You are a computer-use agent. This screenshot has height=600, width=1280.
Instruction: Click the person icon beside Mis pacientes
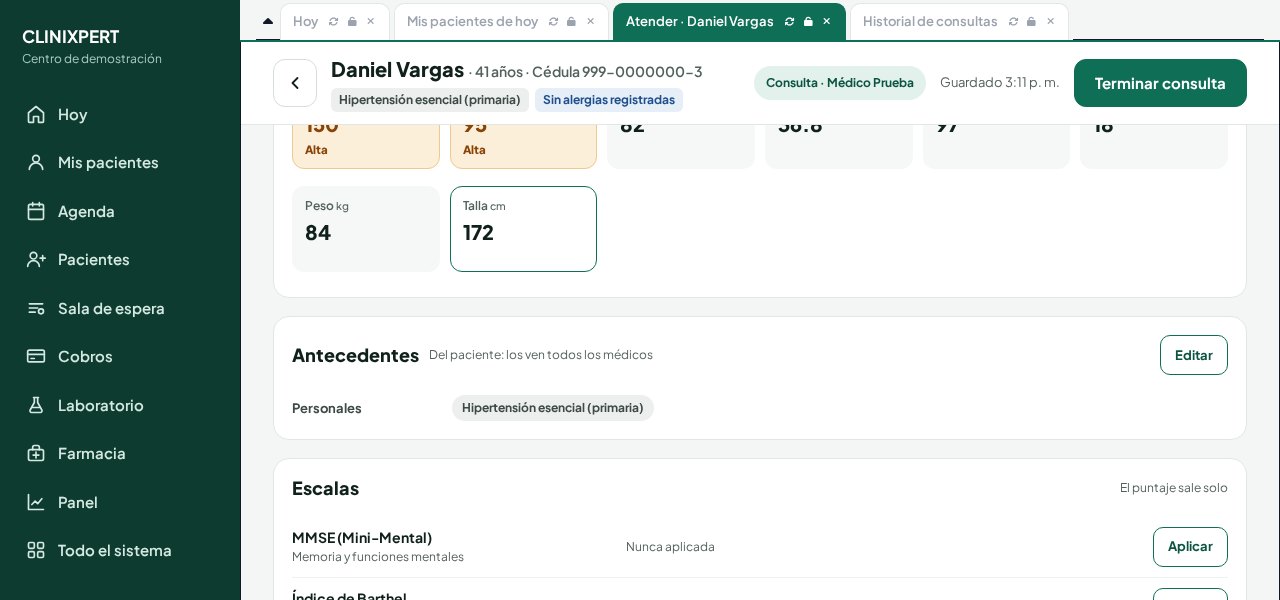[x=36, y=162]
